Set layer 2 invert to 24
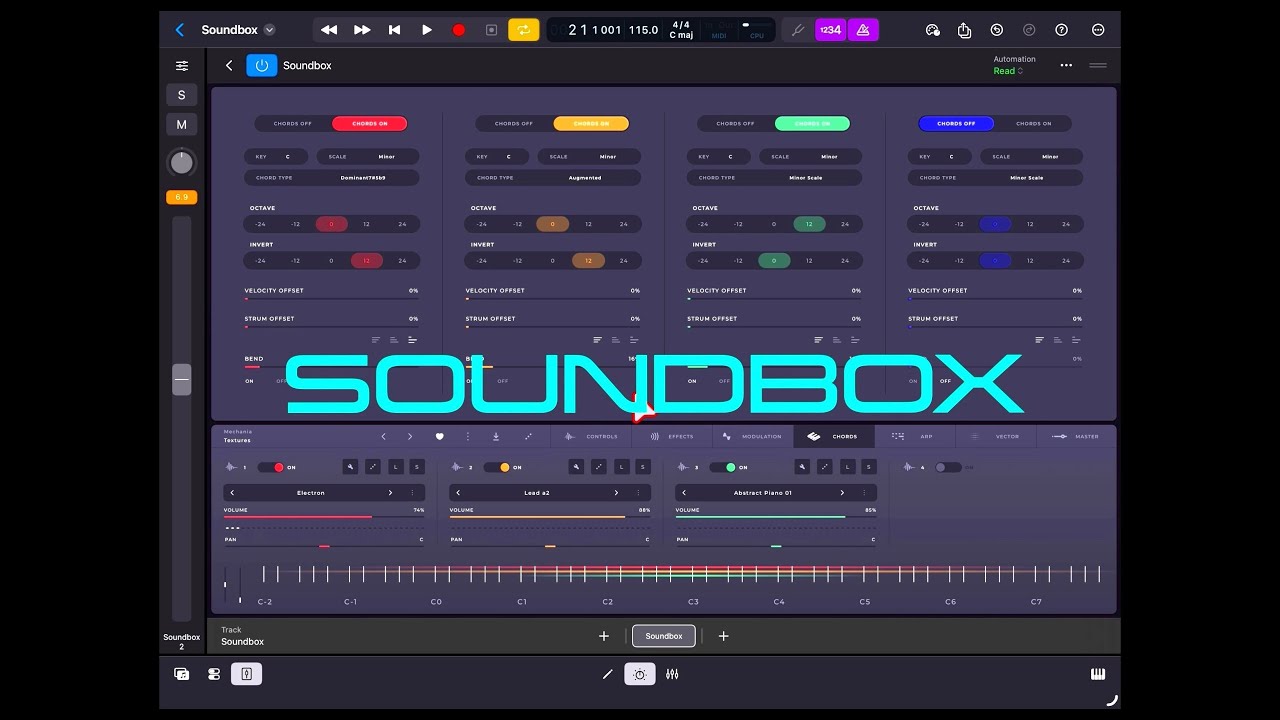The height and width of the screenshot is (720, 1280). click(624, 261)
